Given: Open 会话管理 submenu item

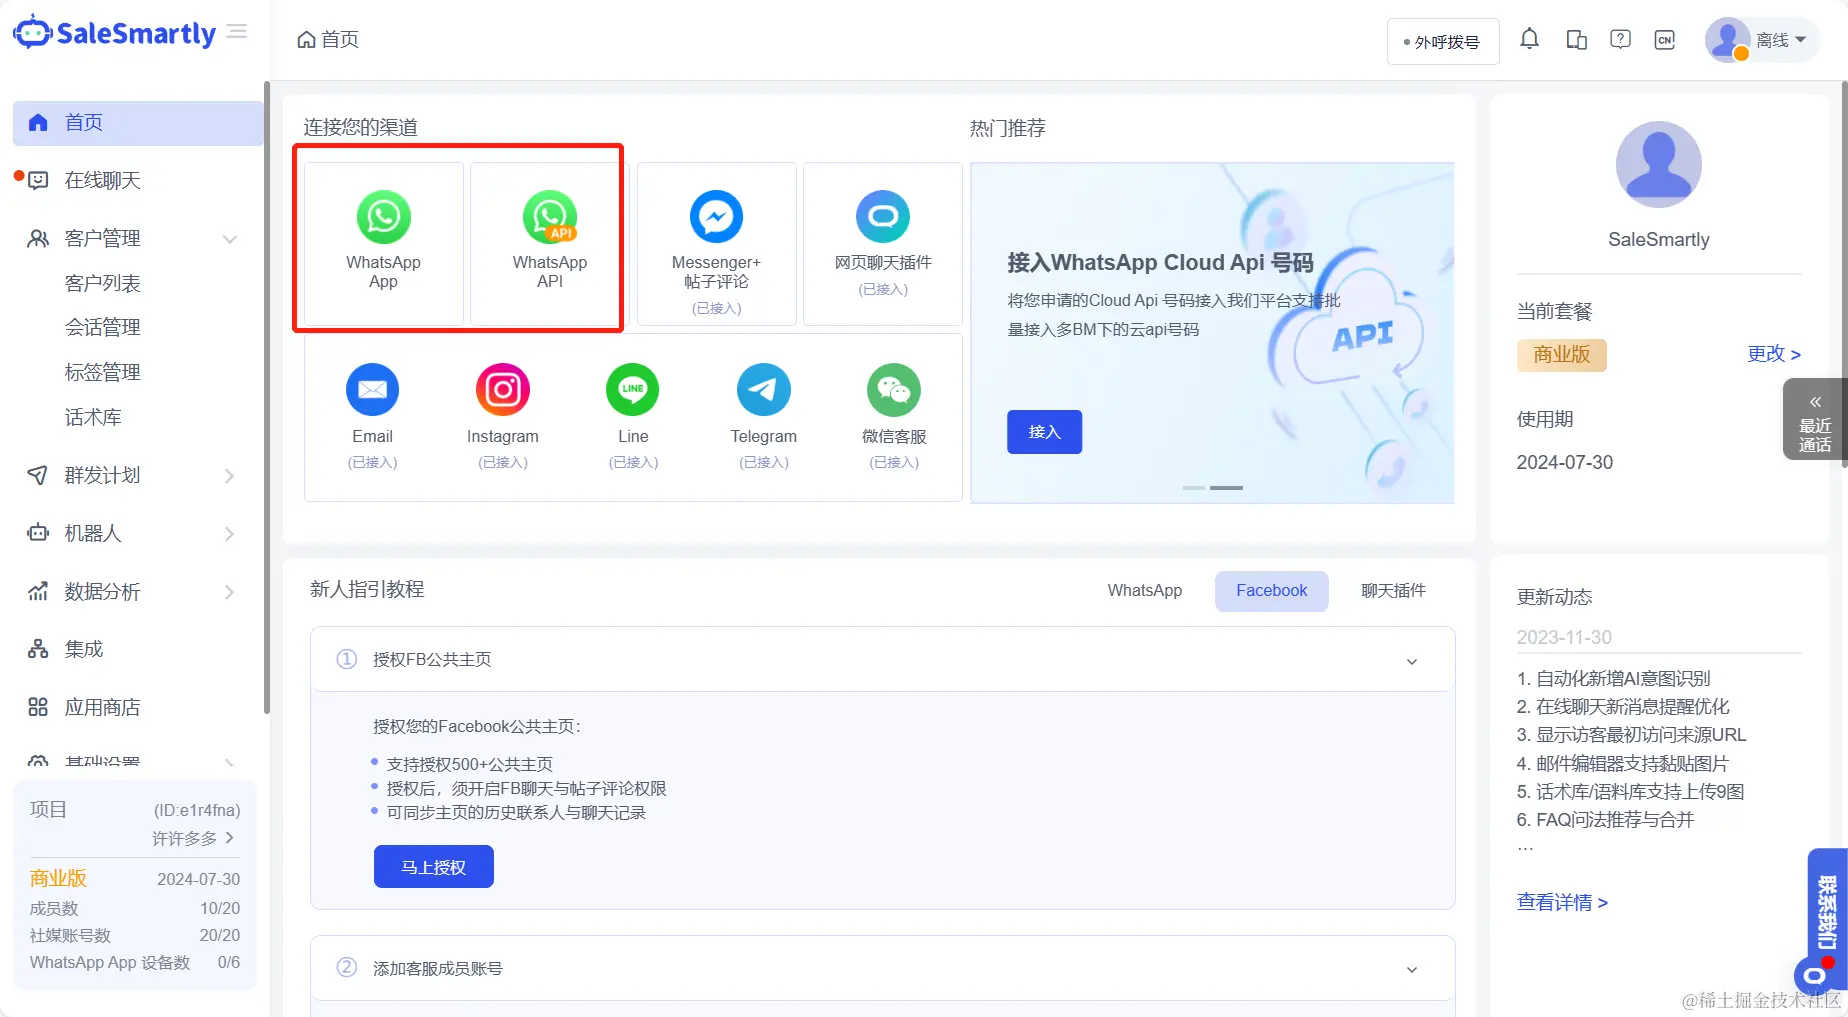Looking at the screenshot, I should click(x=103, y=327).
